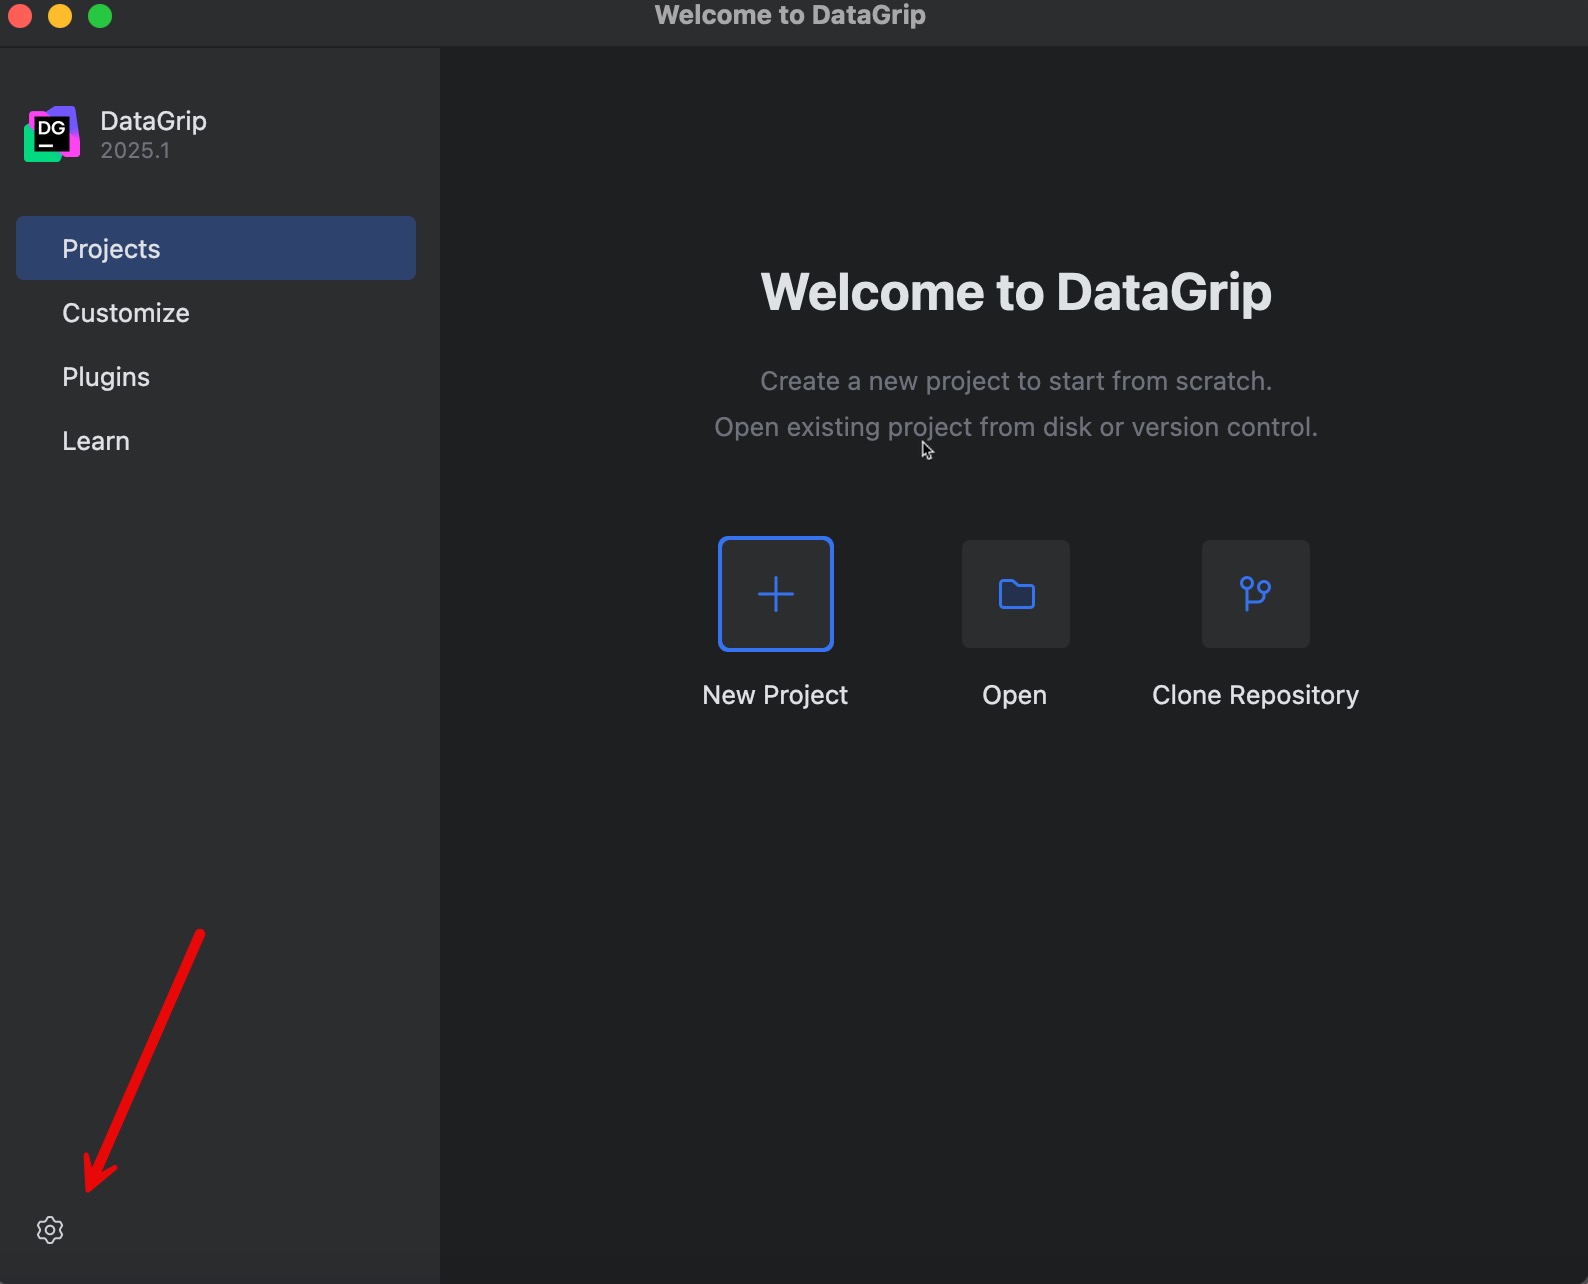Go to the Learn tab
Screen dimensions: 1588x1284
click(x=96, y=441)
